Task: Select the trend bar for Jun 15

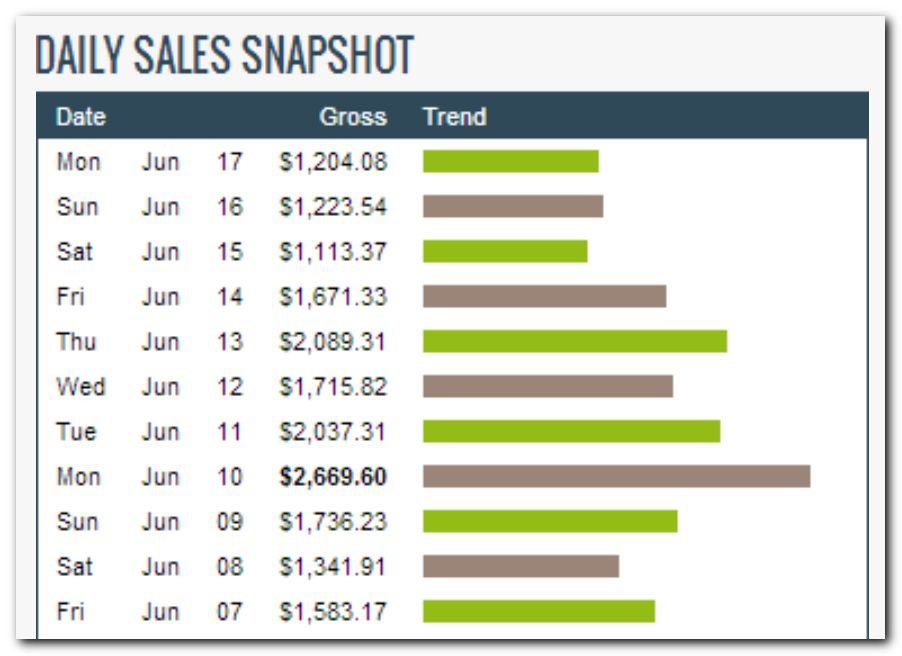Action: pos(505,251)
